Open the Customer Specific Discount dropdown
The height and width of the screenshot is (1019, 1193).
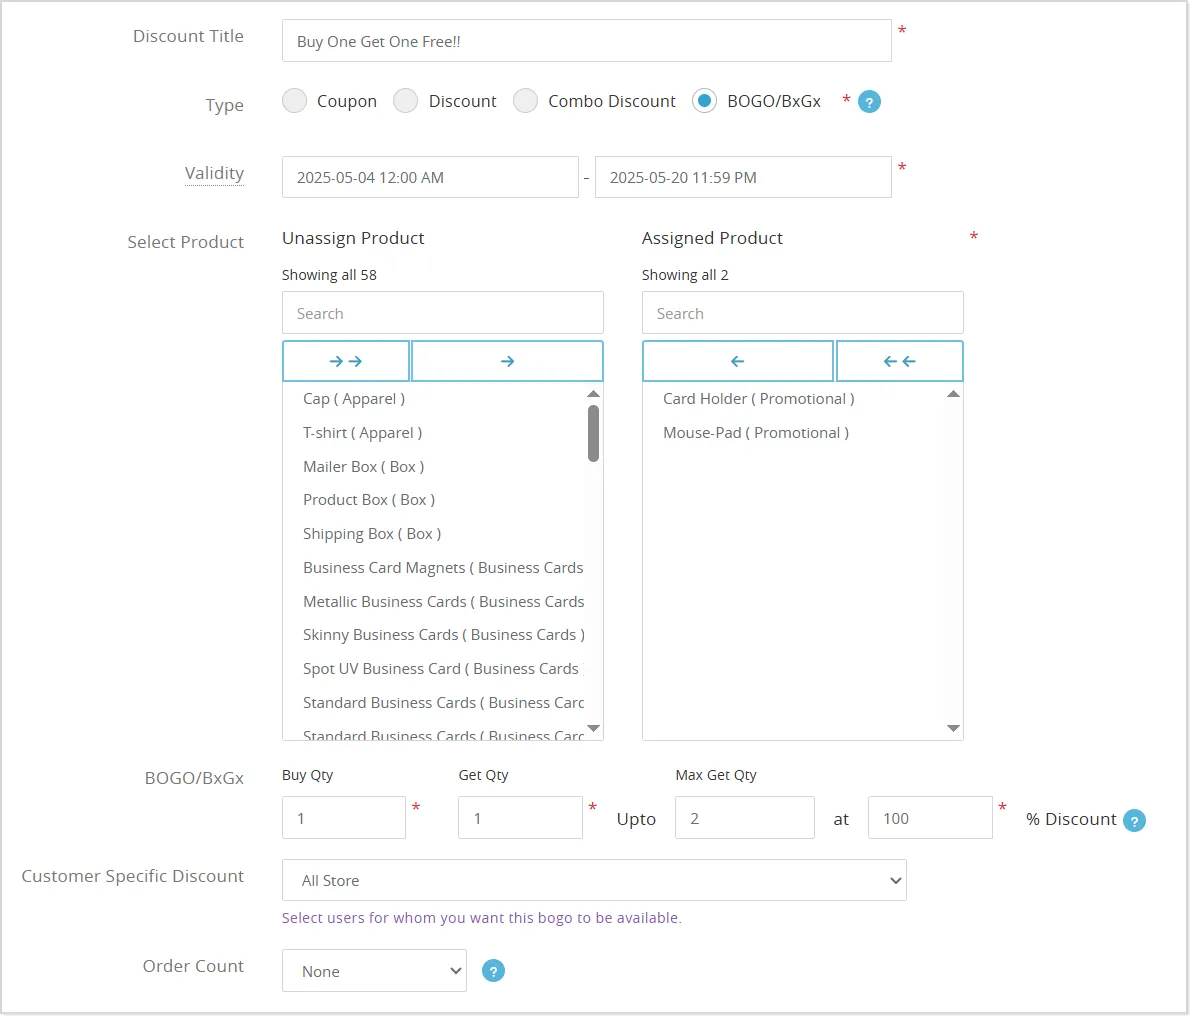tap(594, 881)
